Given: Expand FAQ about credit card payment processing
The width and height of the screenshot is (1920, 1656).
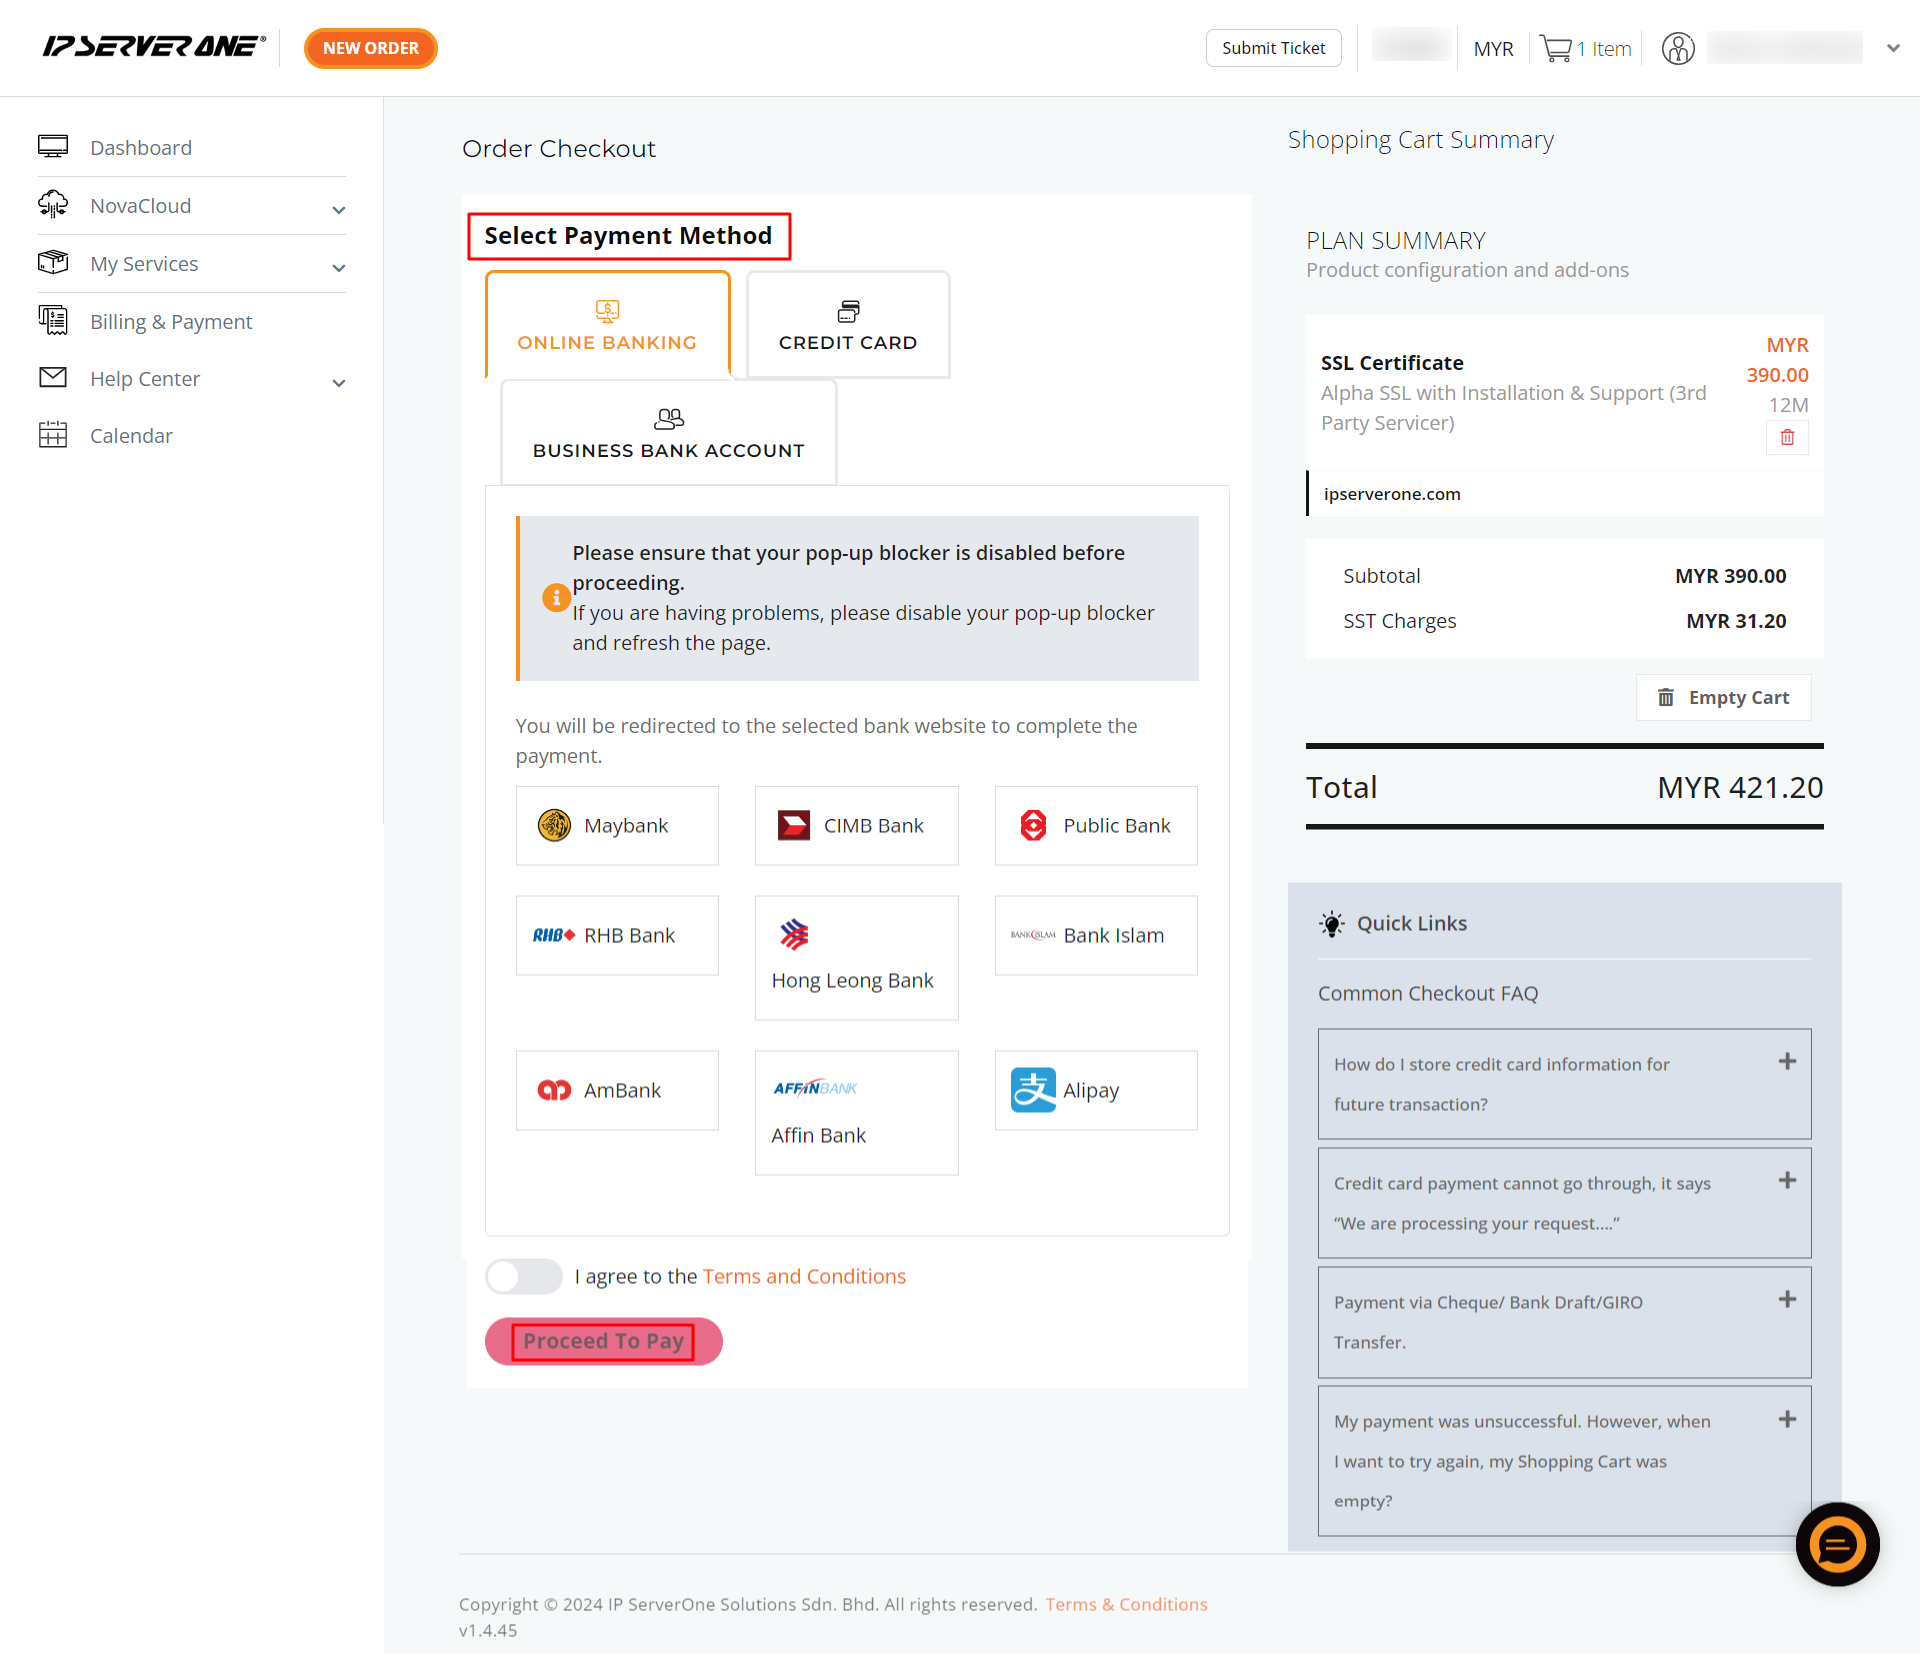Looking at the screenshot, I should [1565, 1204].
